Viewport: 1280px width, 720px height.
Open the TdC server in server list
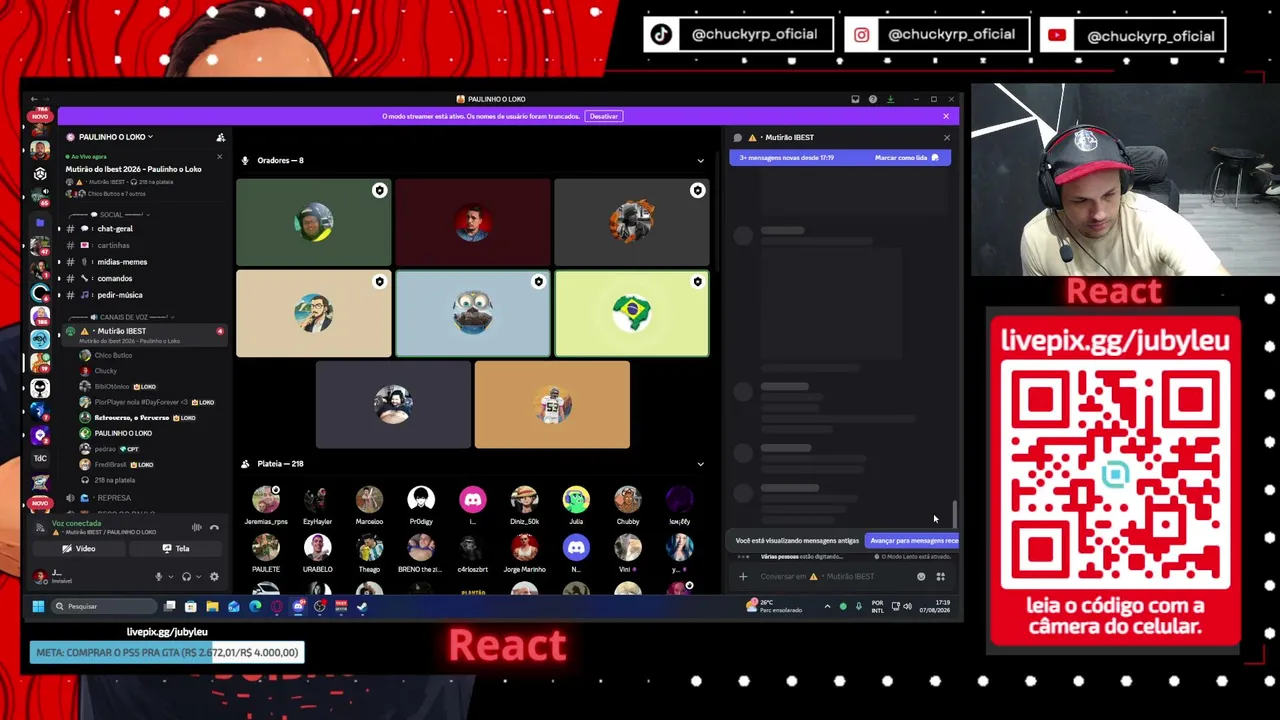40,458
